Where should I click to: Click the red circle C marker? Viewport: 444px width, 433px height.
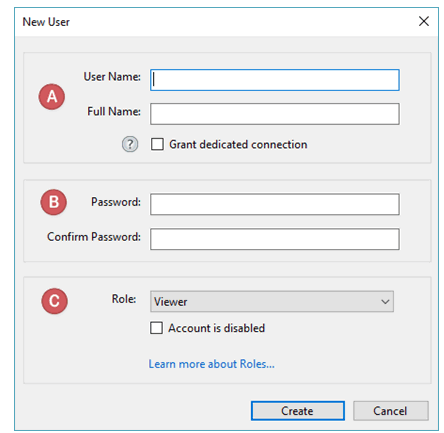54,301
